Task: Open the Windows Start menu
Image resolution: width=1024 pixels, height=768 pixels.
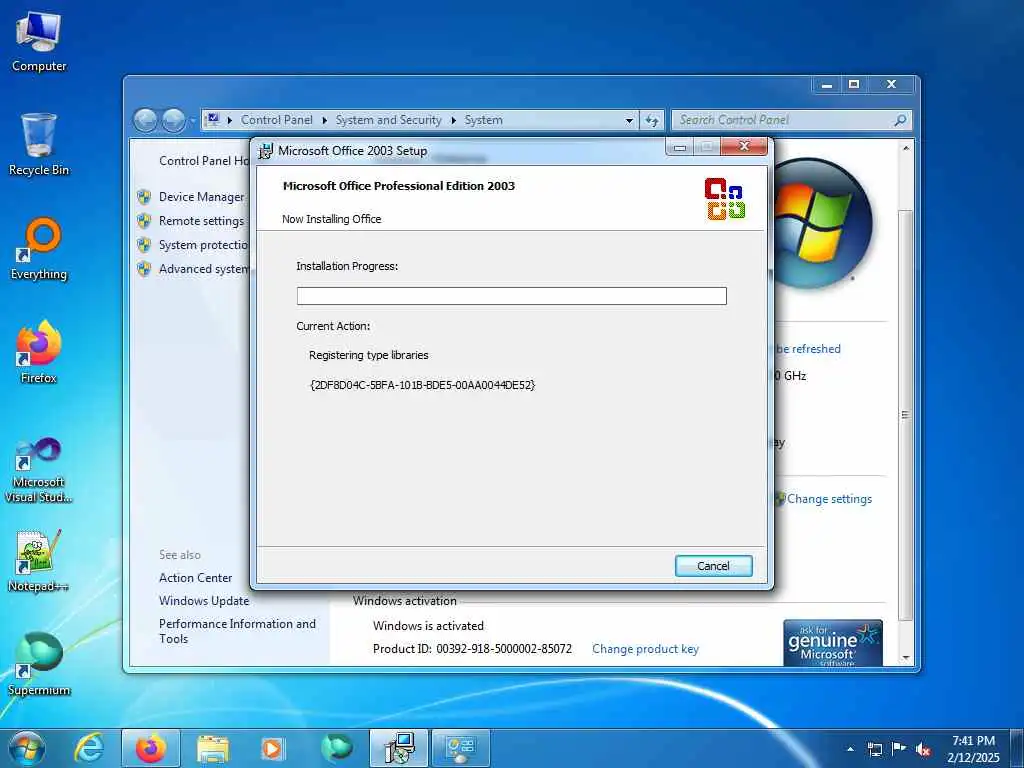Action: (x=26, y=748)
